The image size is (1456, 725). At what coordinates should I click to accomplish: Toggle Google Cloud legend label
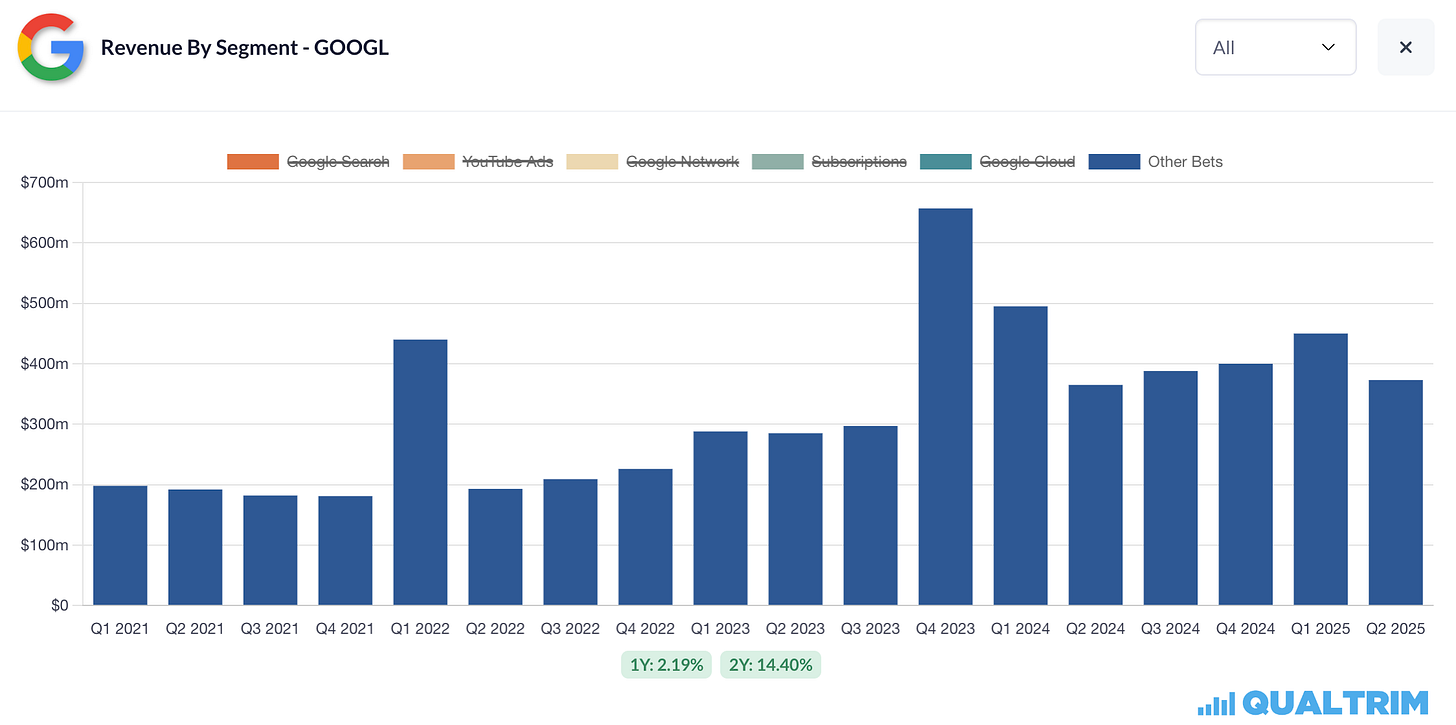[x=1027, y=161]
